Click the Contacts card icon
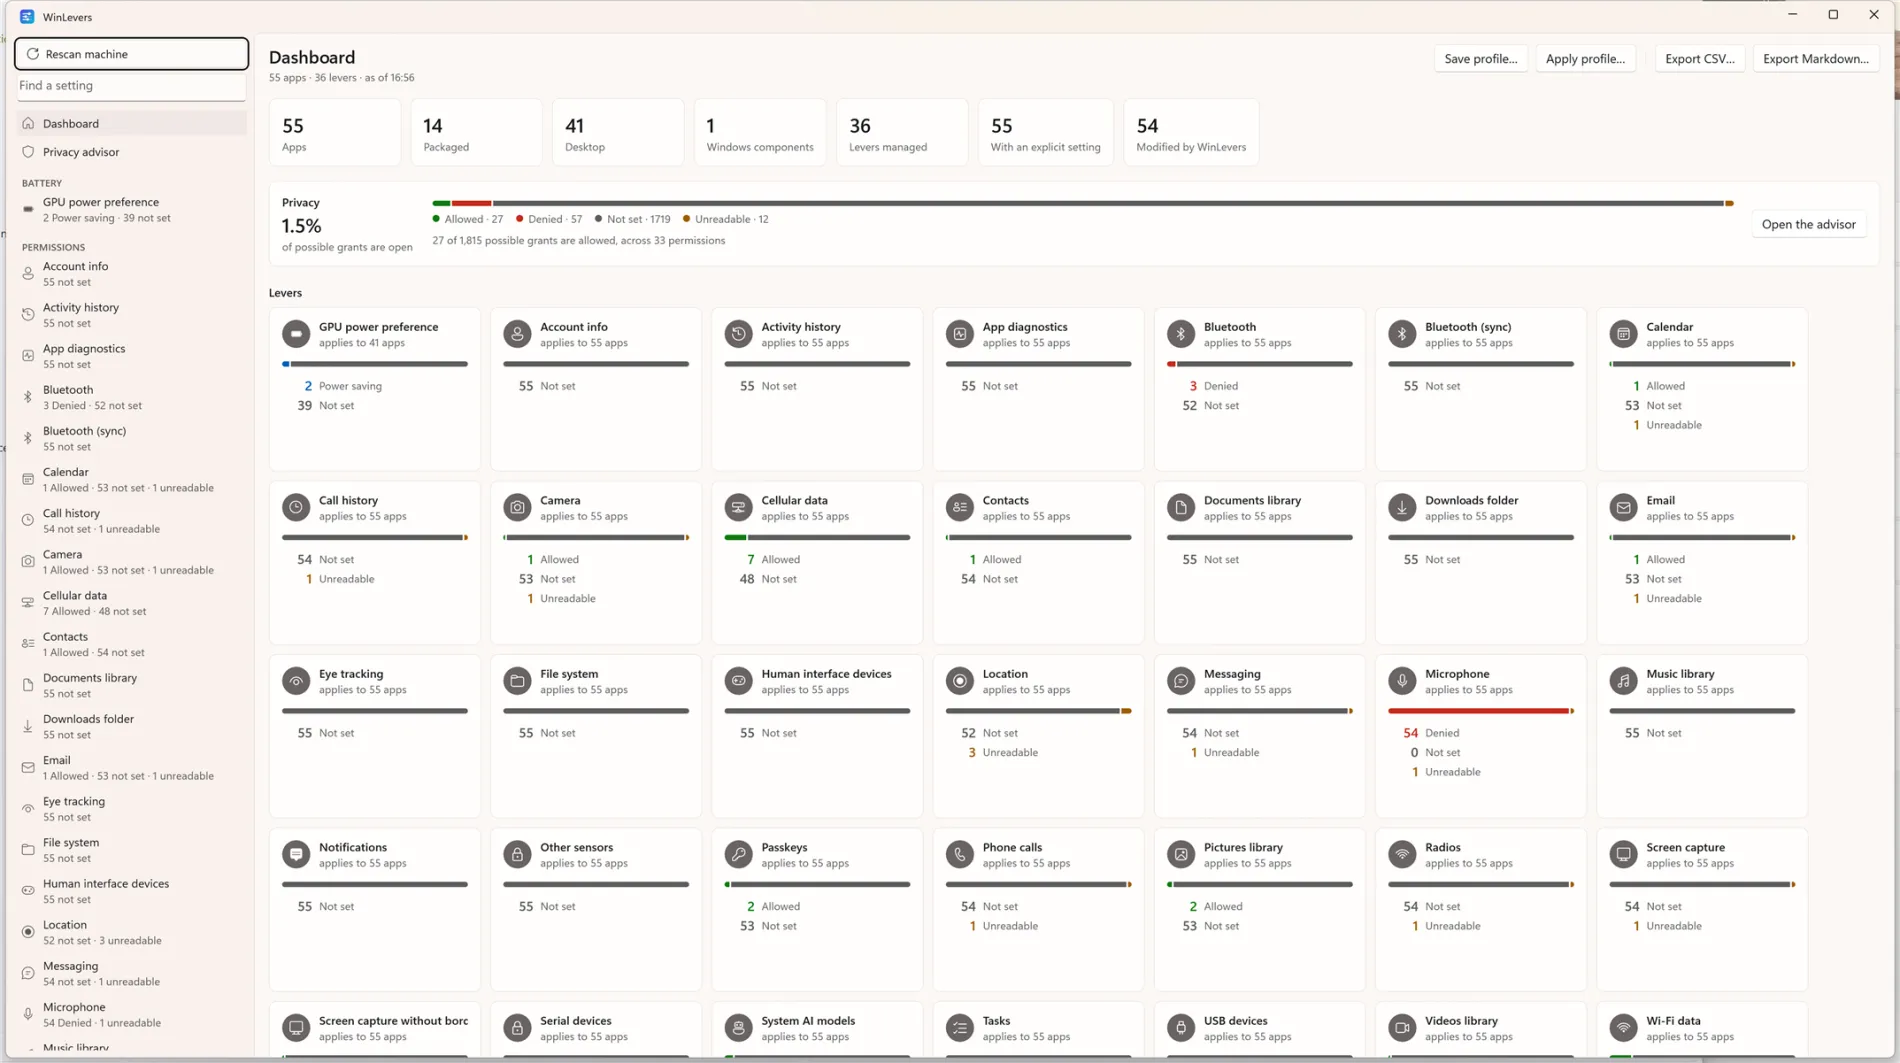 (960, 508)
